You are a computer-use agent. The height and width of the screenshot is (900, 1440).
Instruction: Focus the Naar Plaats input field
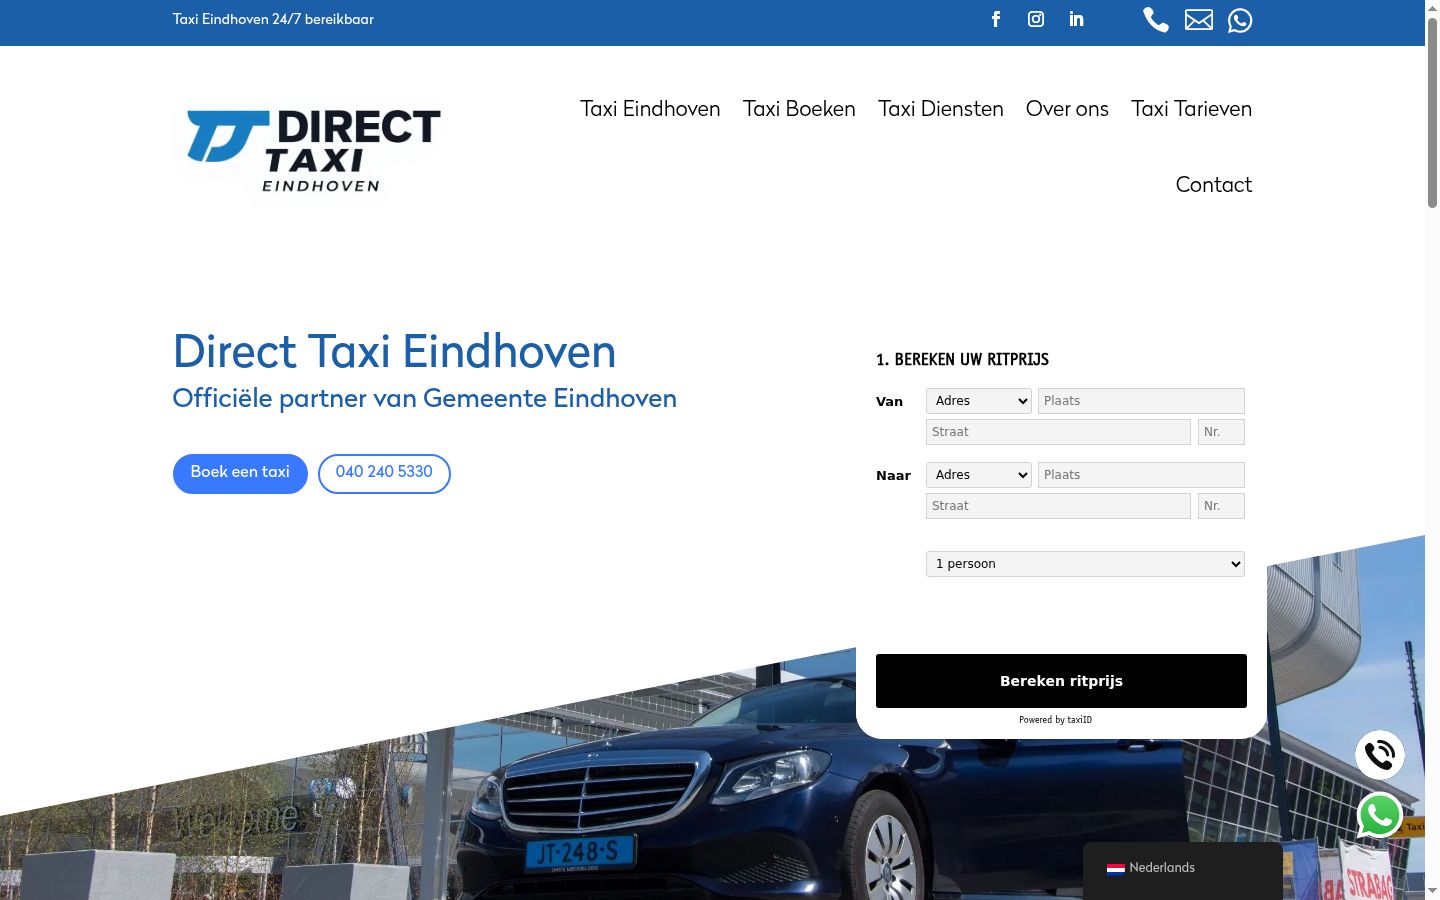tap(1141, 475)
